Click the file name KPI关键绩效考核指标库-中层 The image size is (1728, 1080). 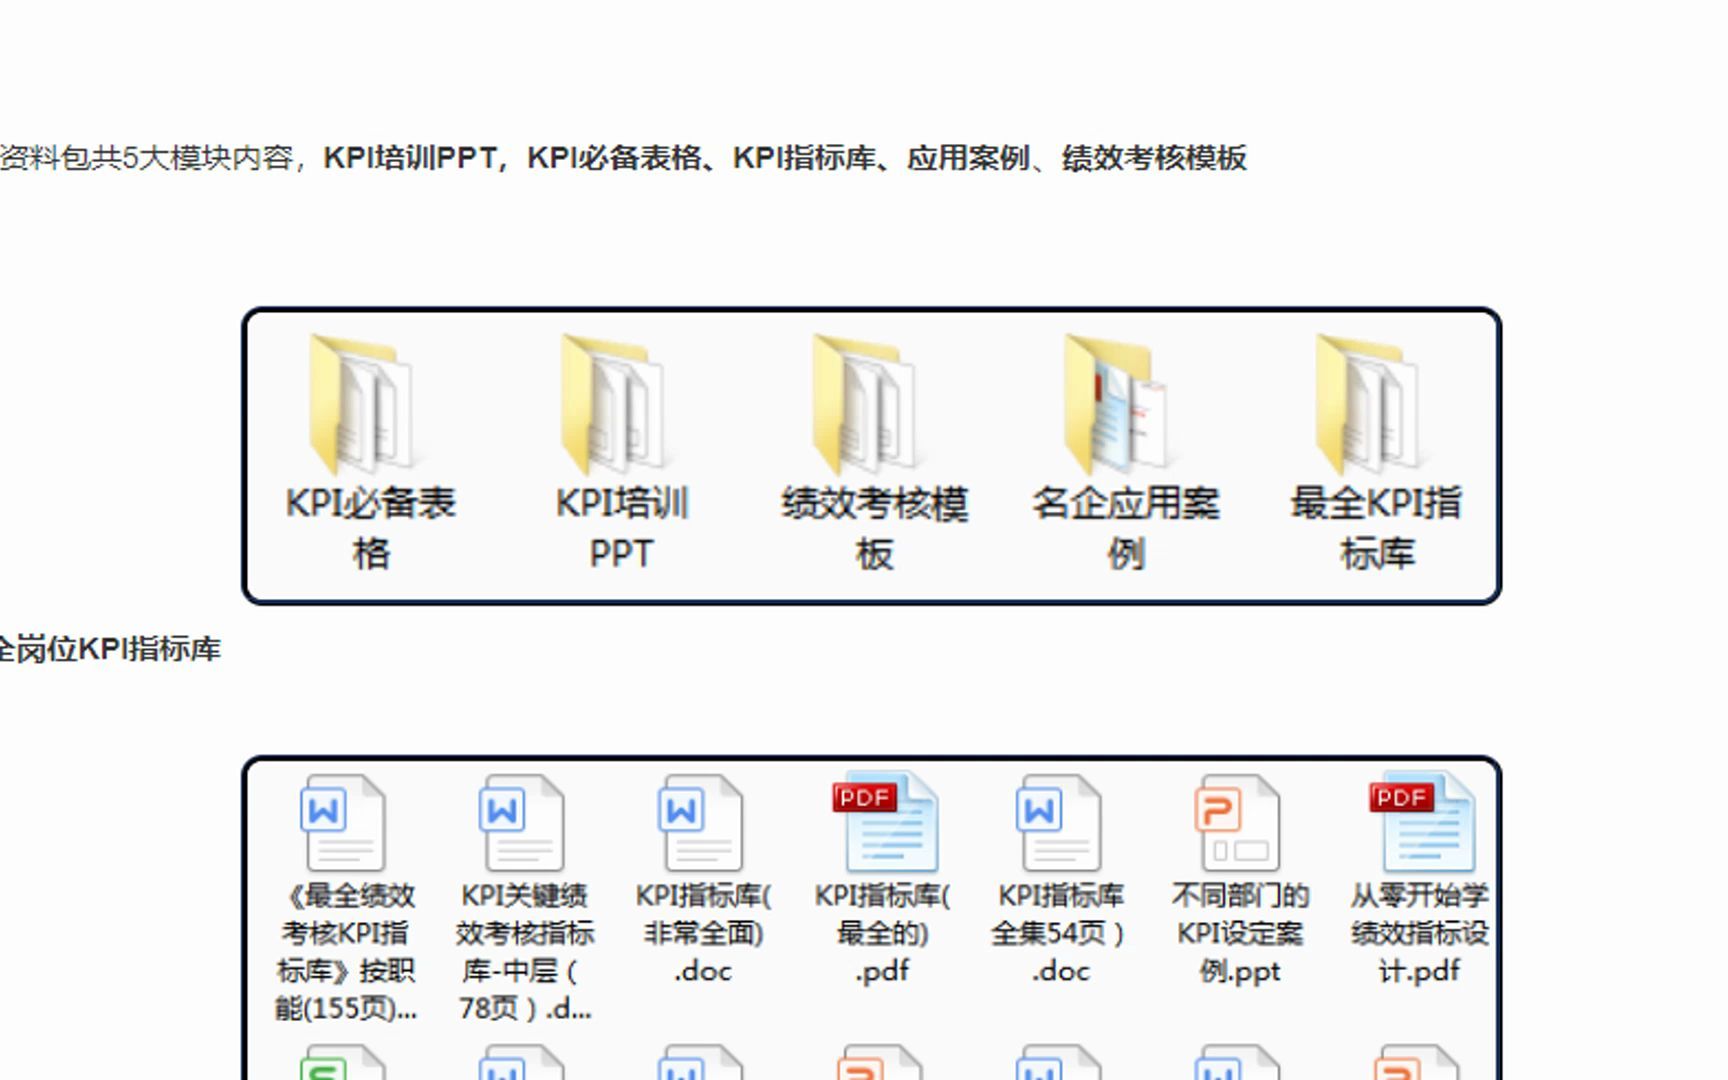[x=525, y=951]
